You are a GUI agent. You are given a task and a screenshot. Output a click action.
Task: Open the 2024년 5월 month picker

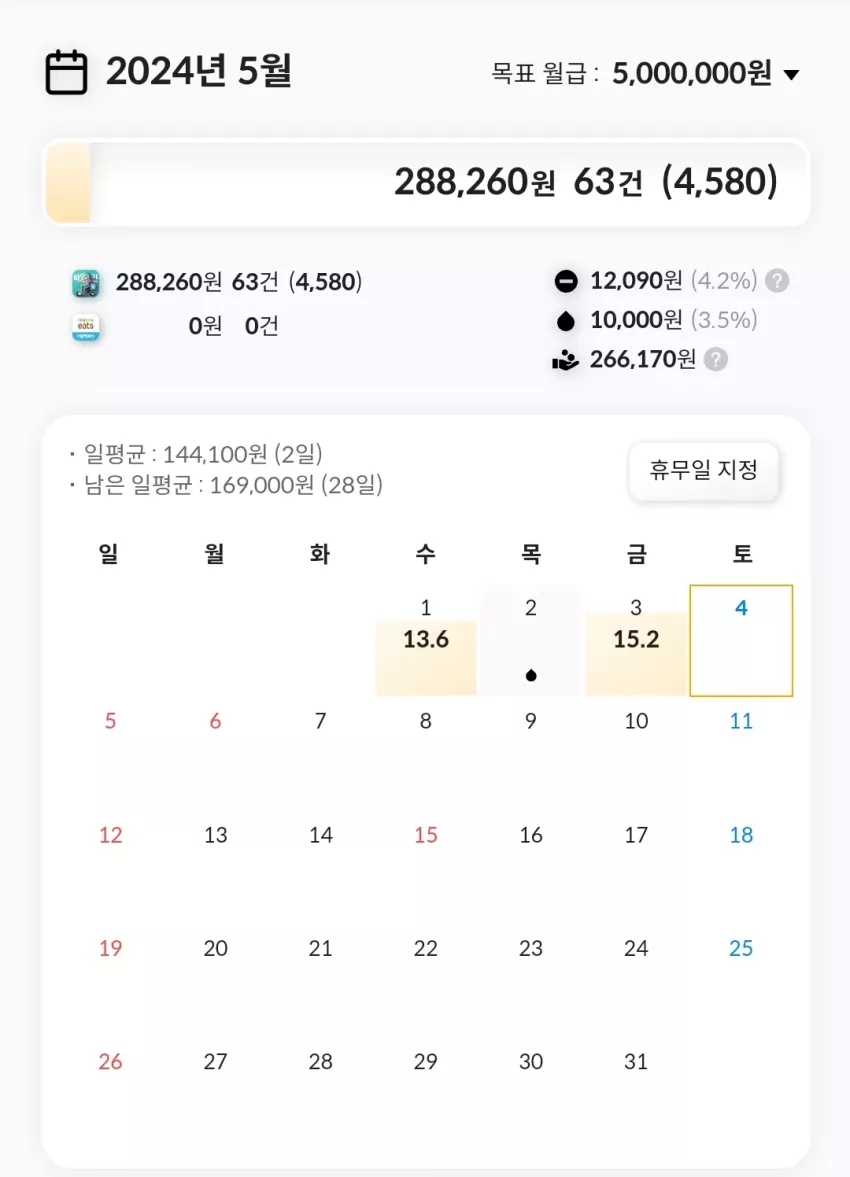[198, 71]
